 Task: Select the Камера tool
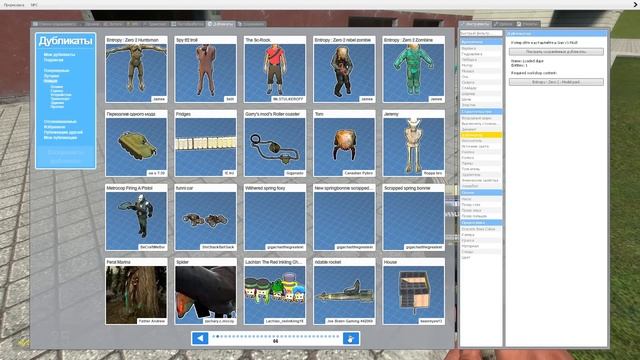(x=481, y=235)
